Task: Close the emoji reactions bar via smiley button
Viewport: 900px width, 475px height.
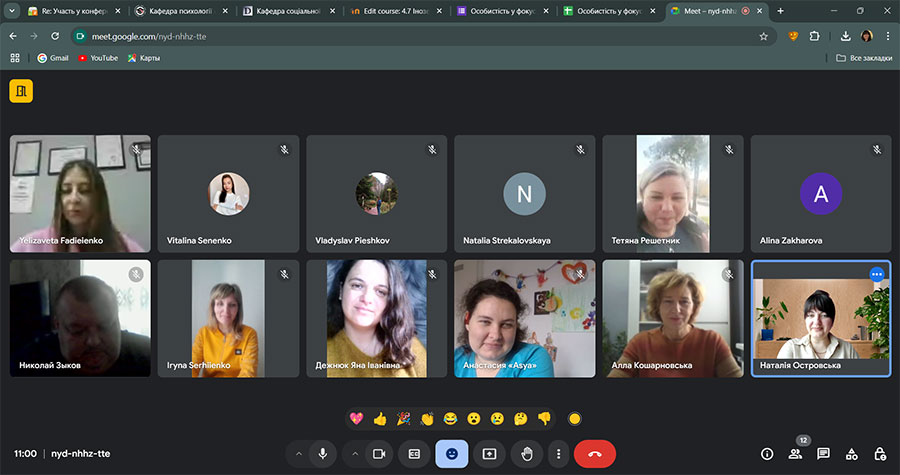Action: [x=452, y=454]
